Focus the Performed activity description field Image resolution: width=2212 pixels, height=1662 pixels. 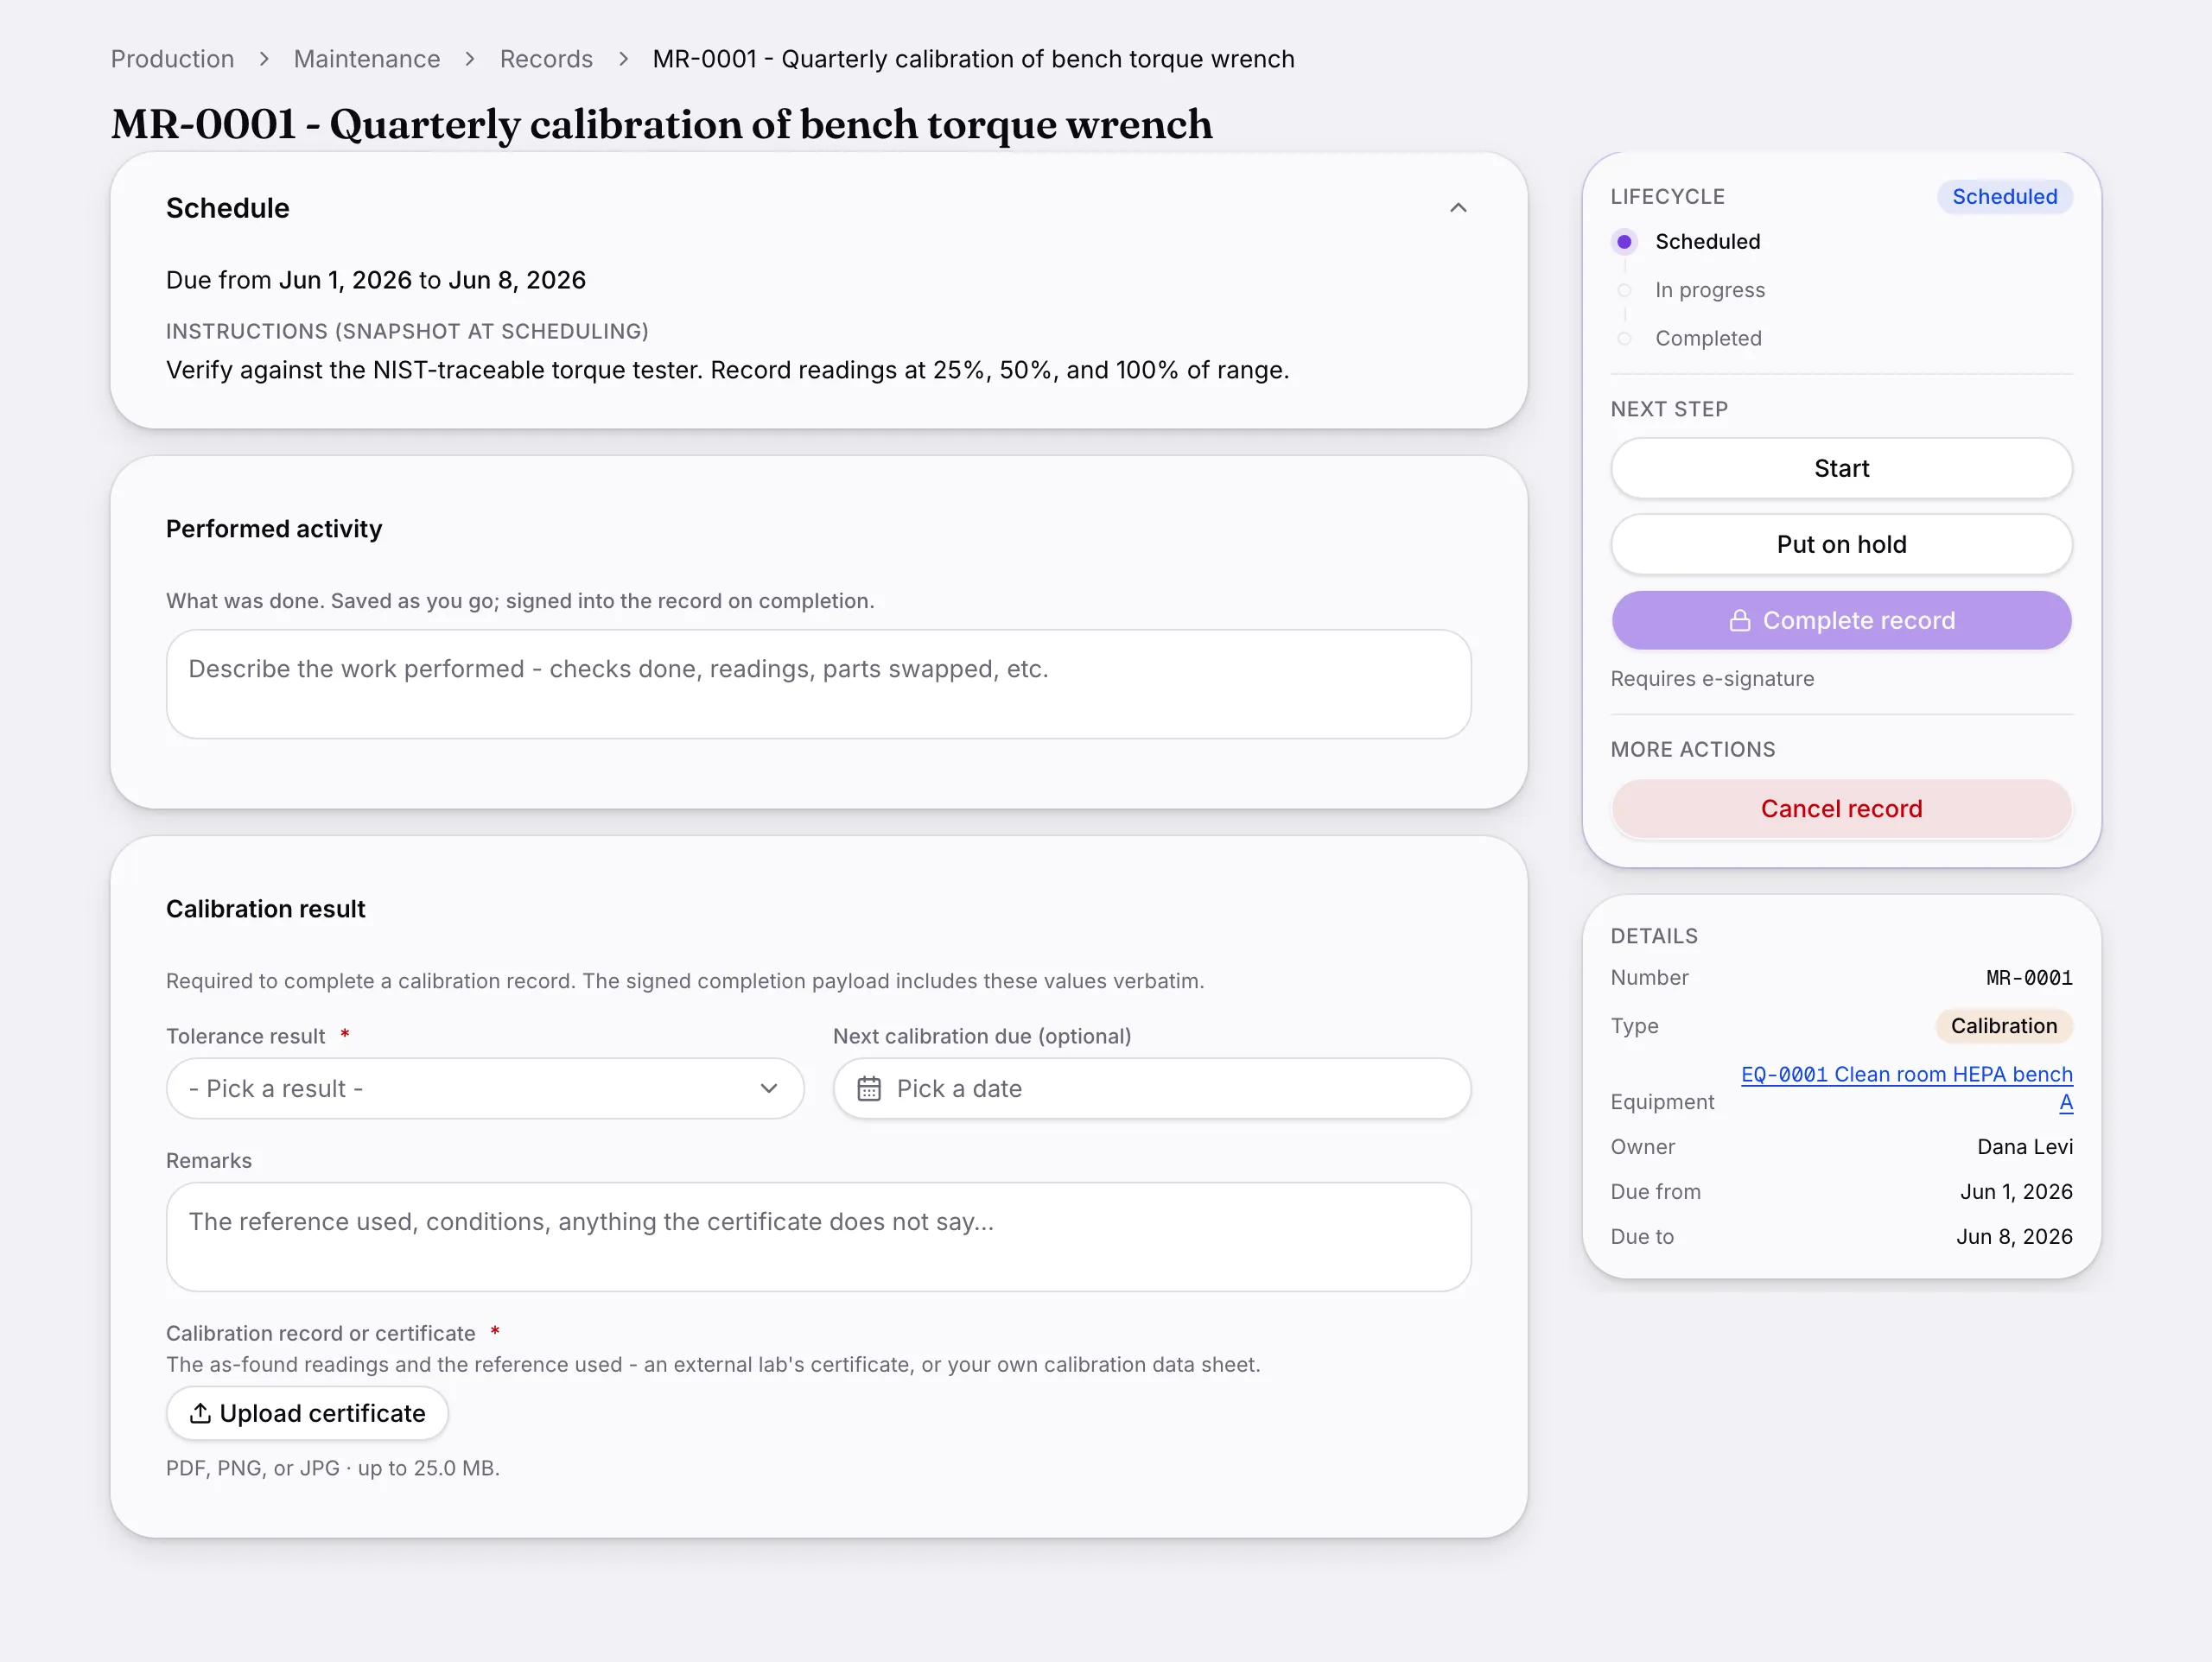818,684
